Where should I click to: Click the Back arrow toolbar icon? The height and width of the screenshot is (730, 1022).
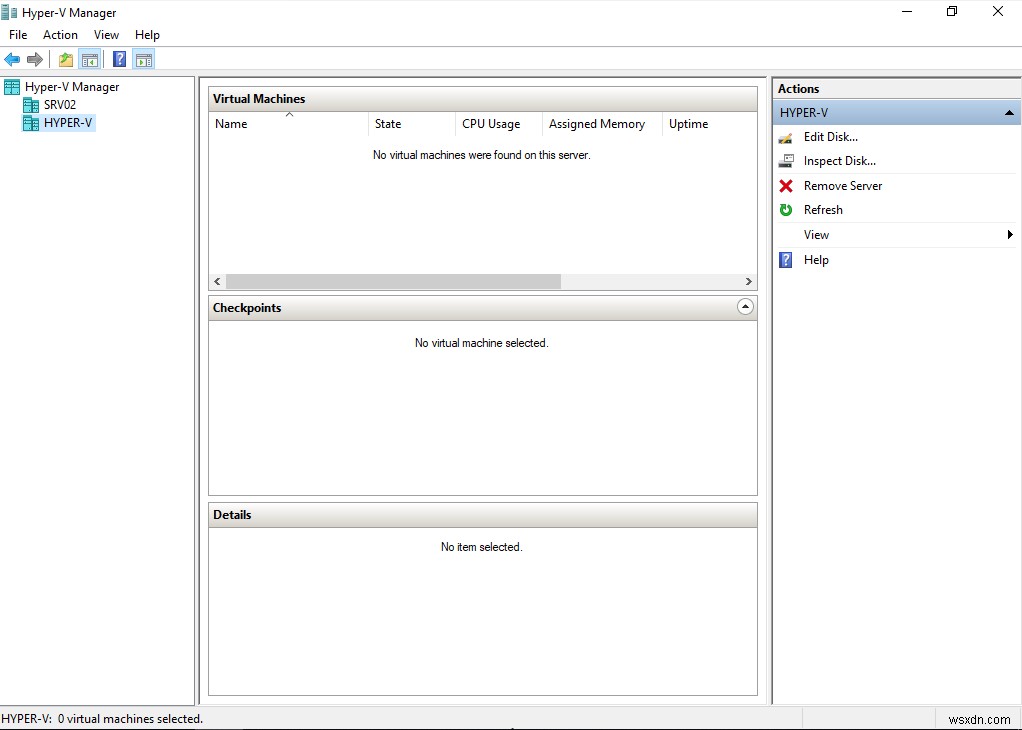12,60
